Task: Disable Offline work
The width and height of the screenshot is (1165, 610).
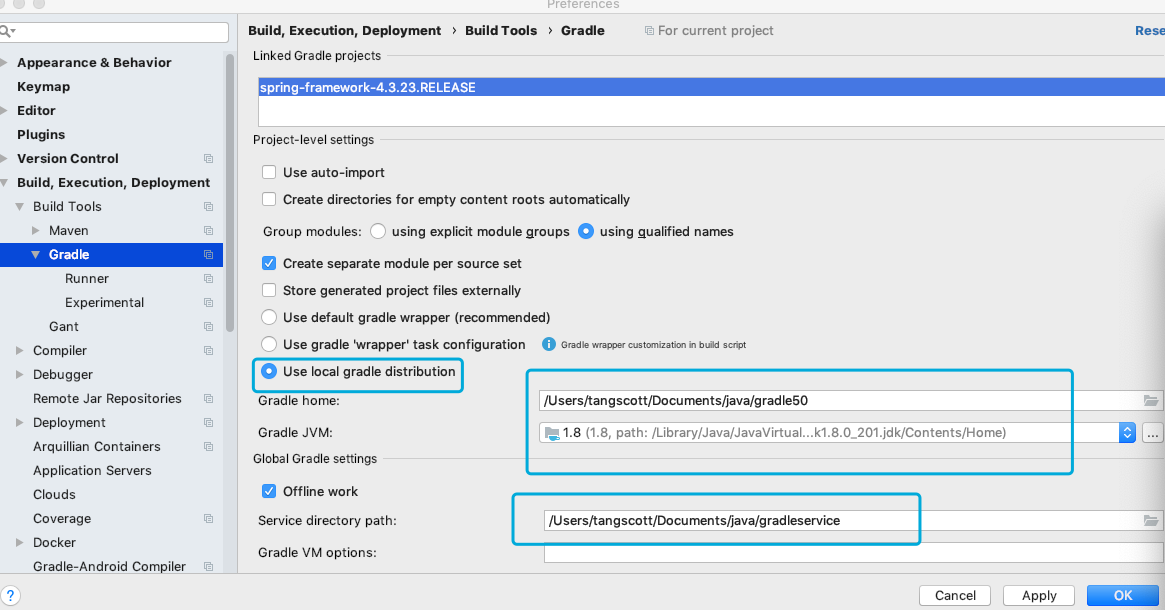Action: point(269,491)
